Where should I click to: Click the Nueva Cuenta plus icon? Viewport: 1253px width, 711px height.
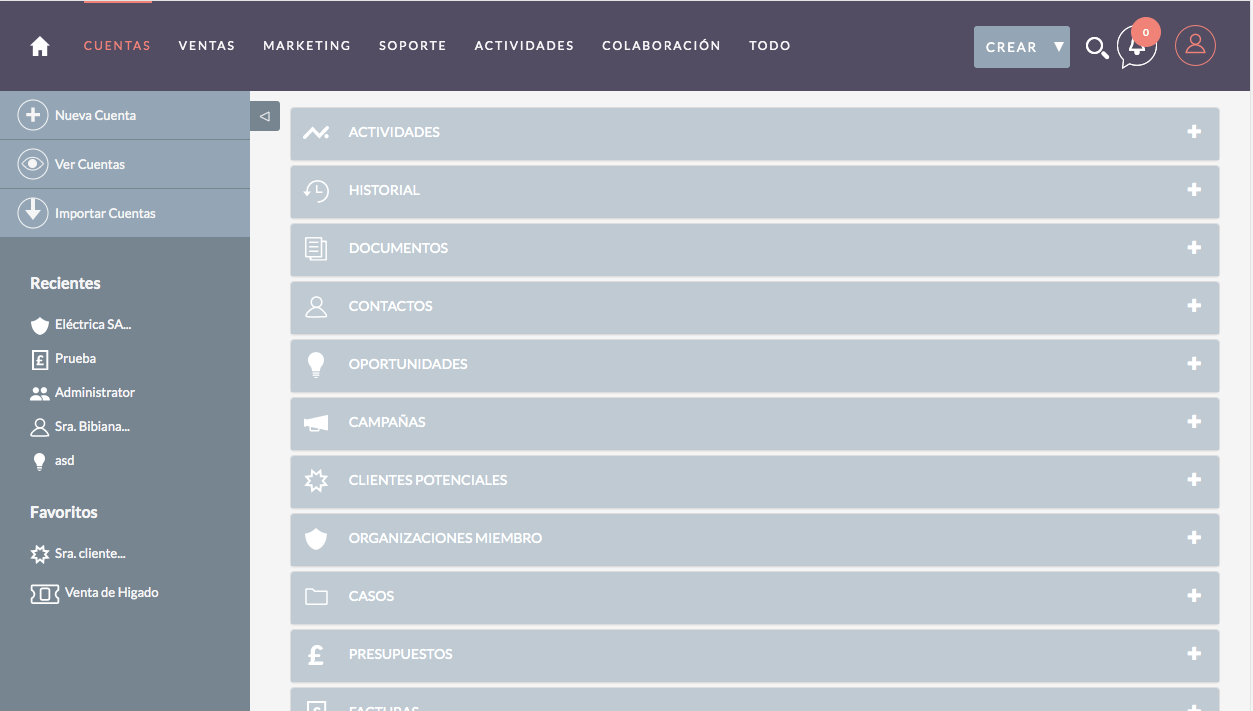[33, 115]
